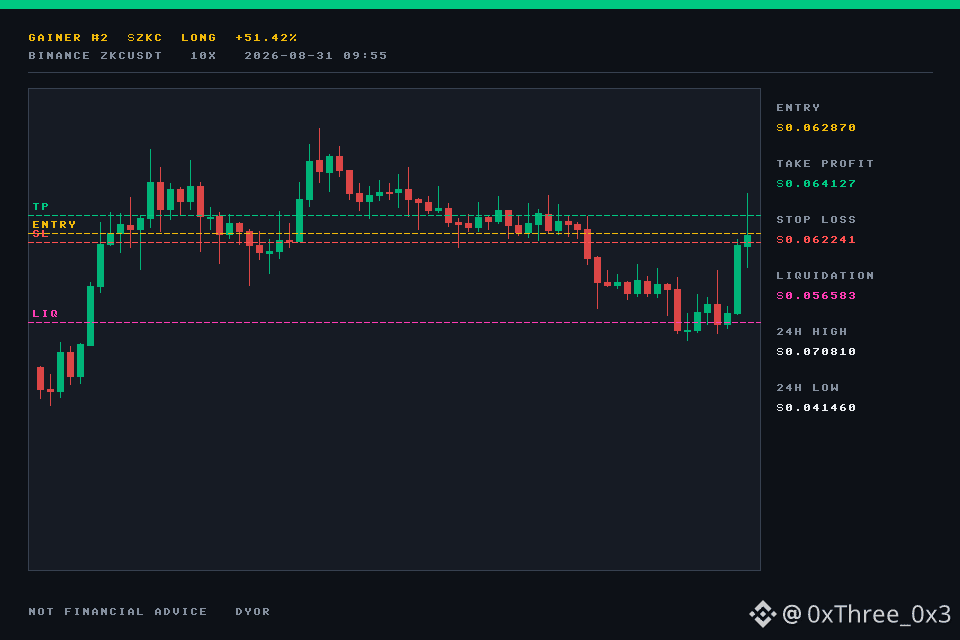Click the ENTRY line label on chart
The height and width of the screenshot is (640, 960).
(54, 225)
